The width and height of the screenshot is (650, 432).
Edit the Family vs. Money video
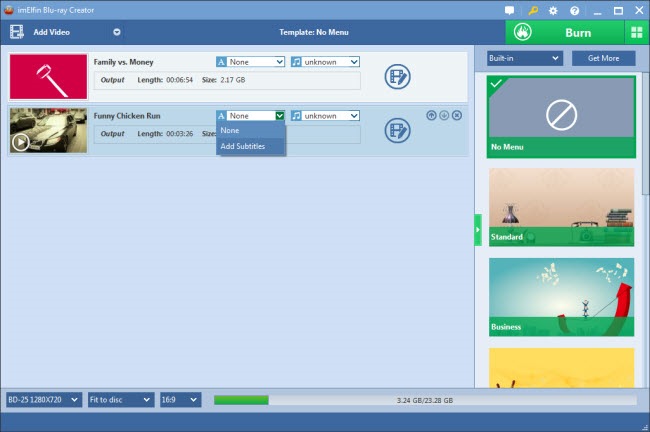point(398,77)
